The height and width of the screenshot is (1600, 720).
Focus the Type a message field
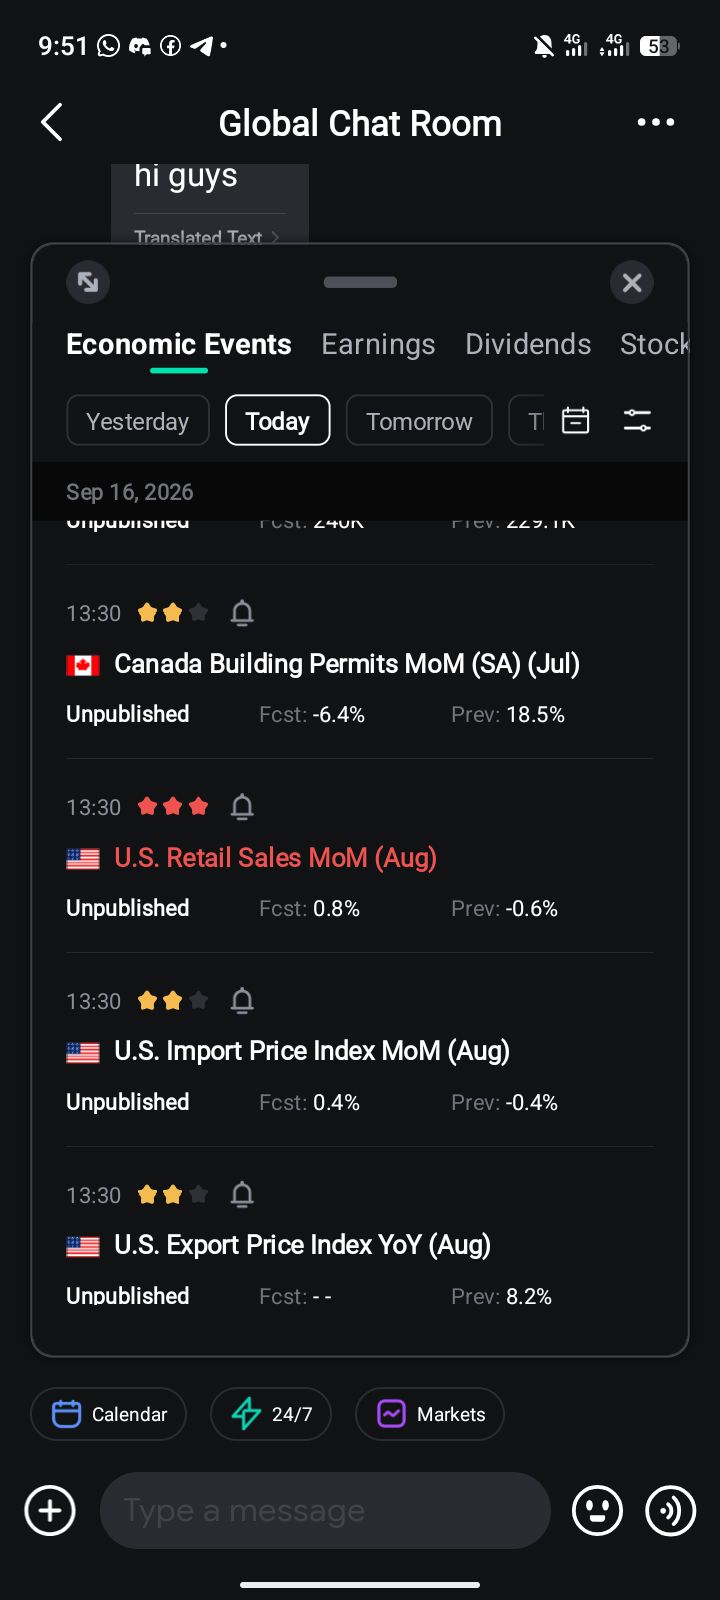pos(325,1510)
